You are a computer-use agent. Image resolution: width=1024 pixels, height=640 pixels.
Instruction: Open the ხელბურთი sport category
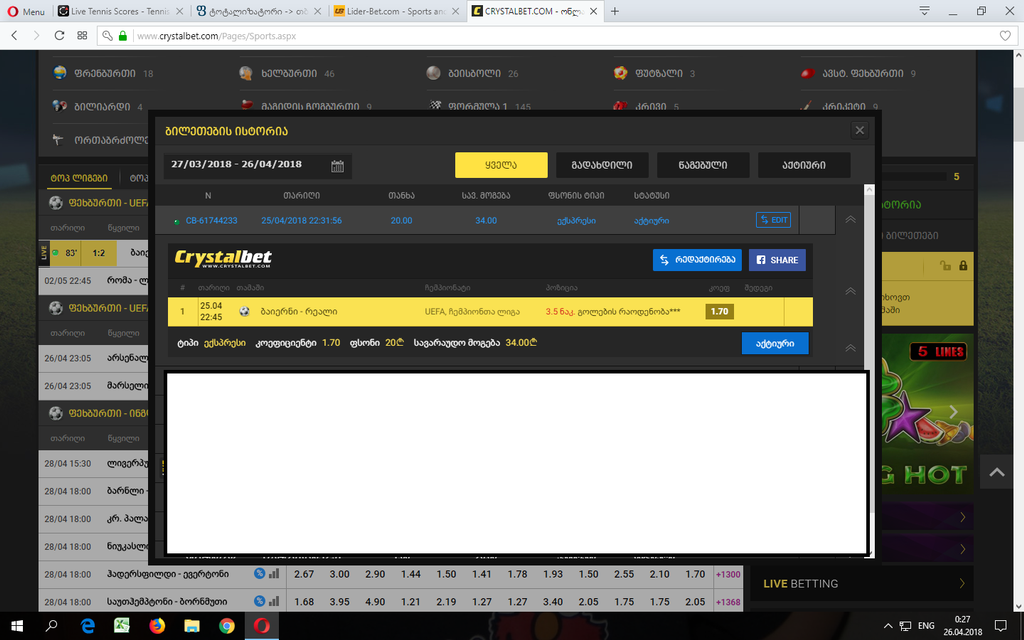pyautogui.click(x=289, y=73)
